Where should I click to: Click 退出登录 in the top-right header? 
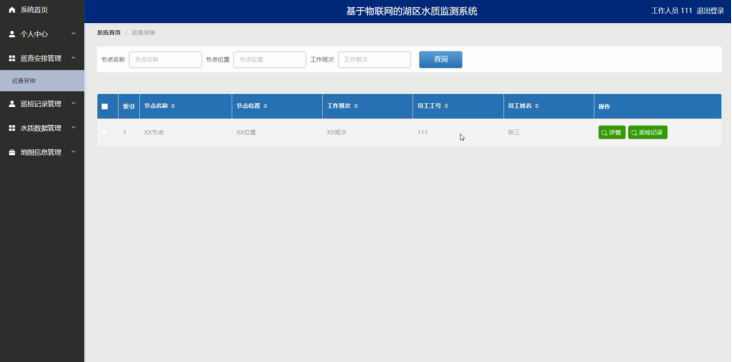(x=710, y=11)
